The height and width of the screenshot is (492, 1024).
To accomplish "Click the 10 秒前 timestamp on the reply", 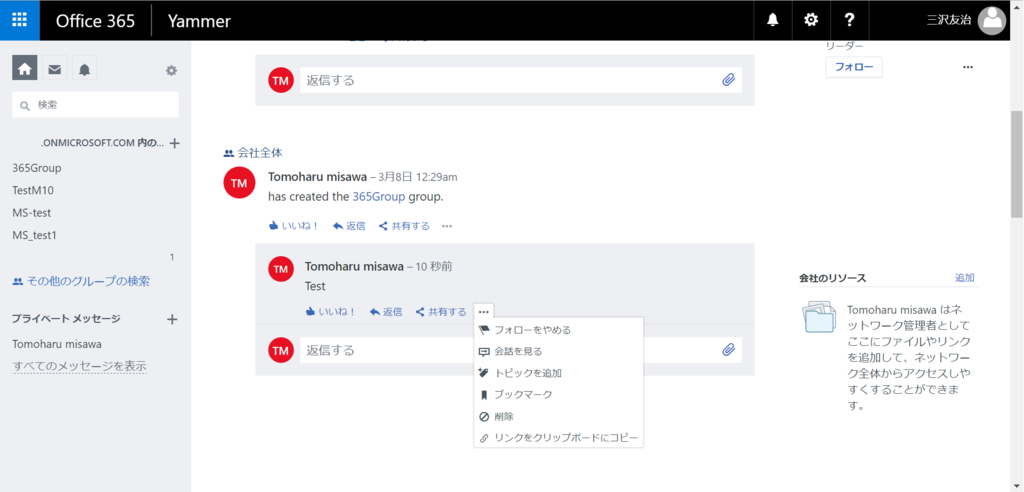I will [434, 266].
